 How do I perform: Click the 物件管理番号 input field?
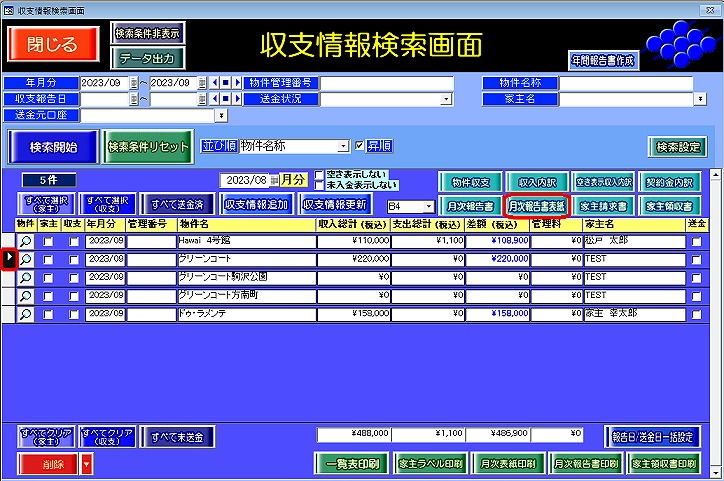[386, 82]
